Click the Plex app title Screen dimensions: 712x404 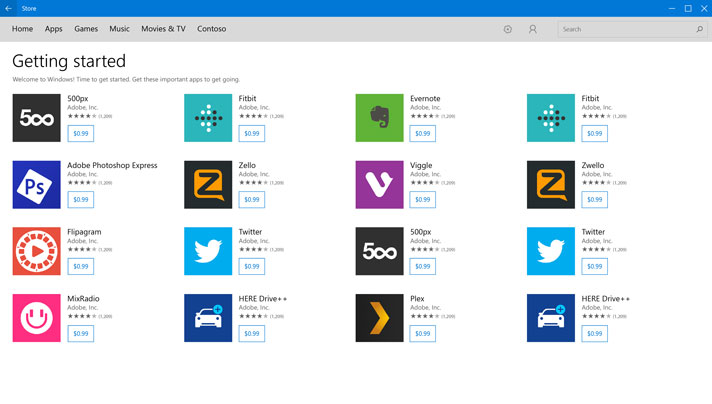click(417, 299)
